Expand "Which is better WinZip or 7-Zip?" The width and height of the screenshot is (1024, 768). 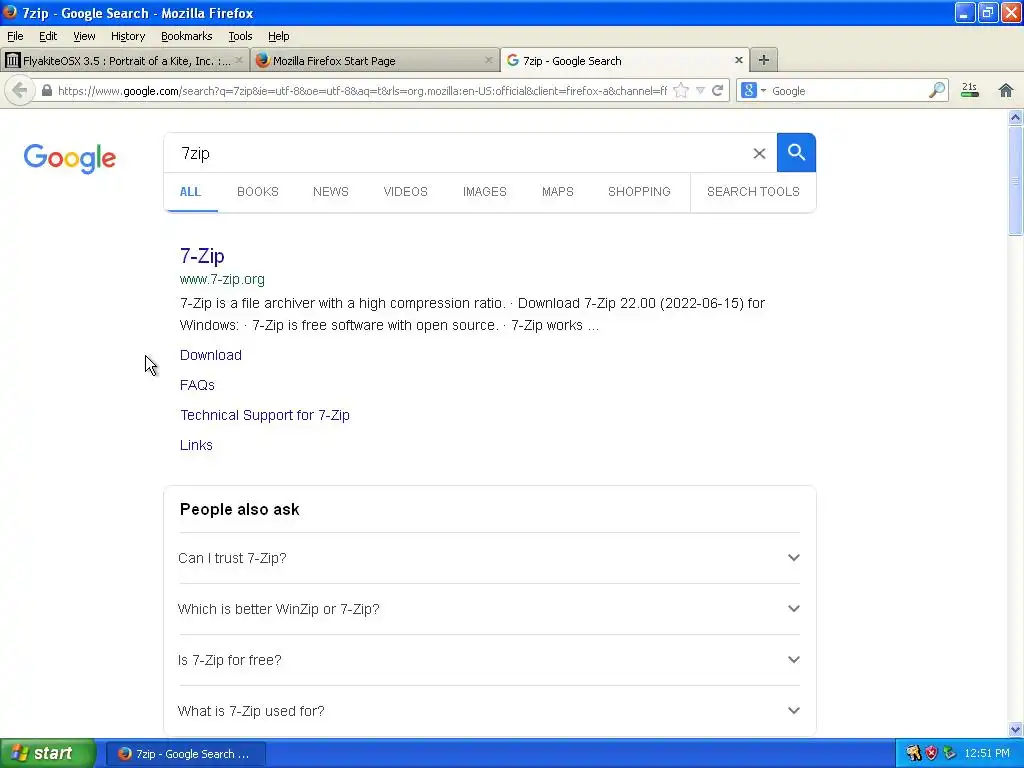point(489,609)
